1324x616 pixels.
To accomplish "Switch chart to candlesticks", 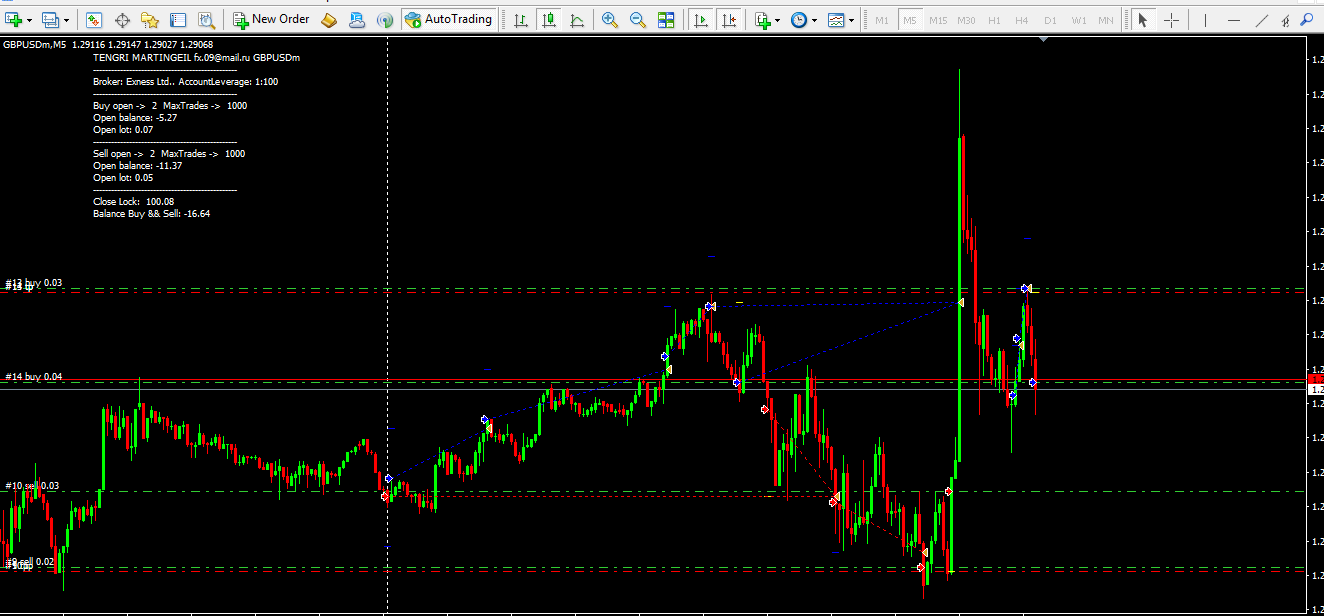I will click(549, 19).
